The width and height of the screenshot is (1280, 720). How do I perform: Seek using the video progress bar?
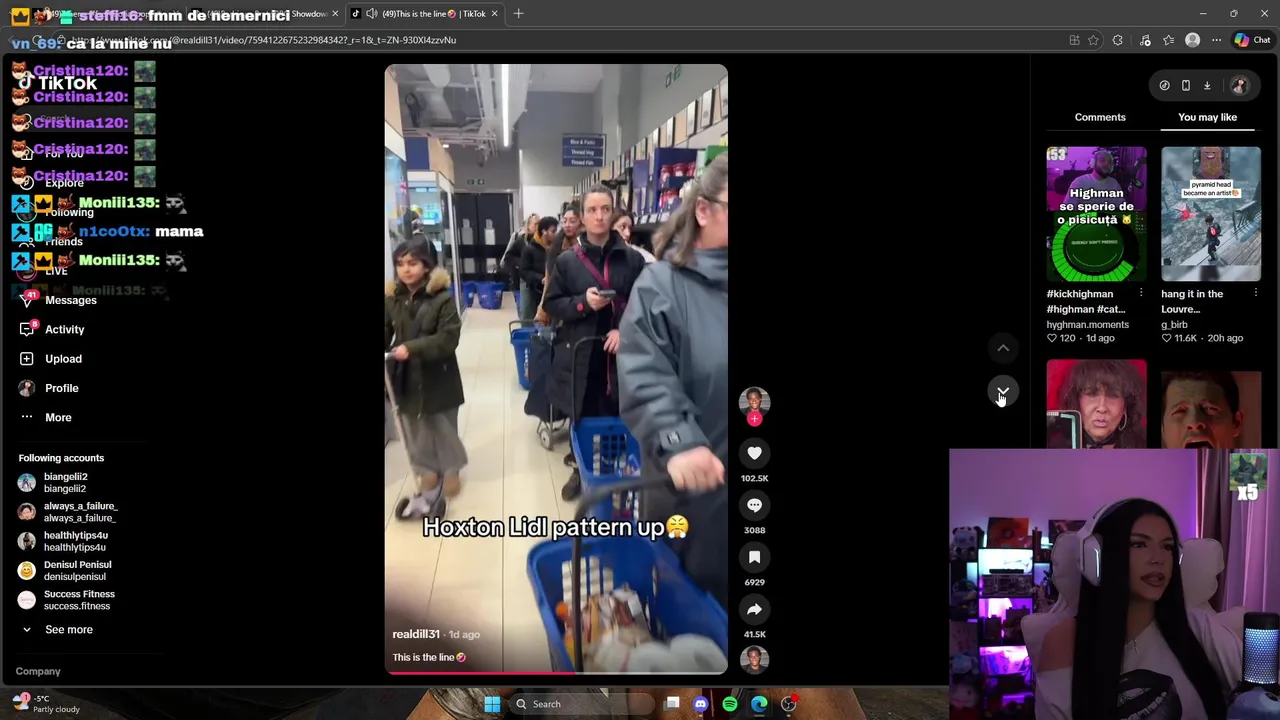[556, 673]
